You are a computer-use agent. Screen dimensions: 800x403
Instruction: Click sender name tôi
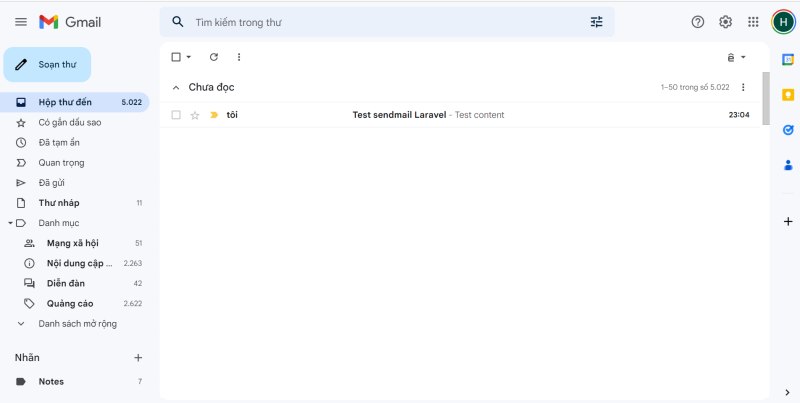point(232,115)
